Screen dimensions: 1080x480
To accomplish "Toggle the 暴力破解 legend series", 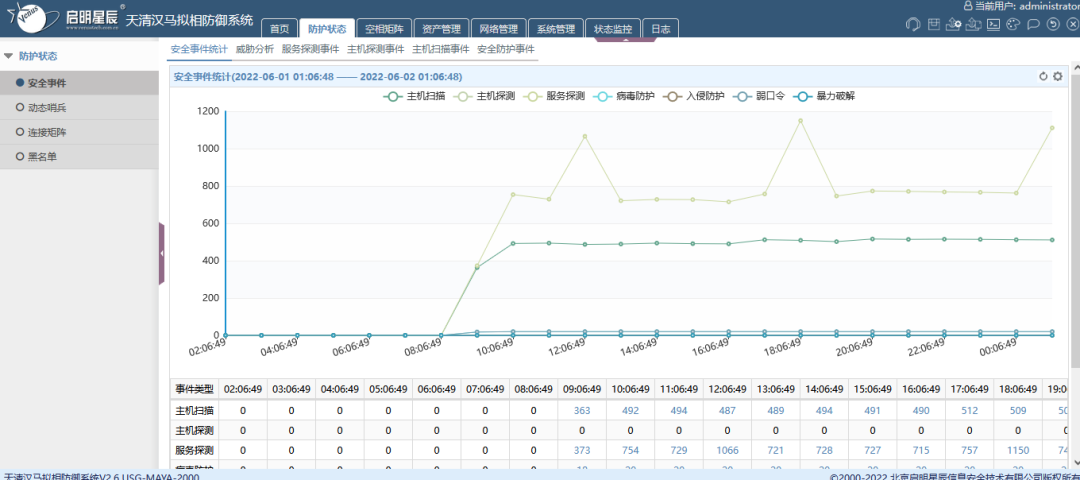I will (x=826, y=96).
